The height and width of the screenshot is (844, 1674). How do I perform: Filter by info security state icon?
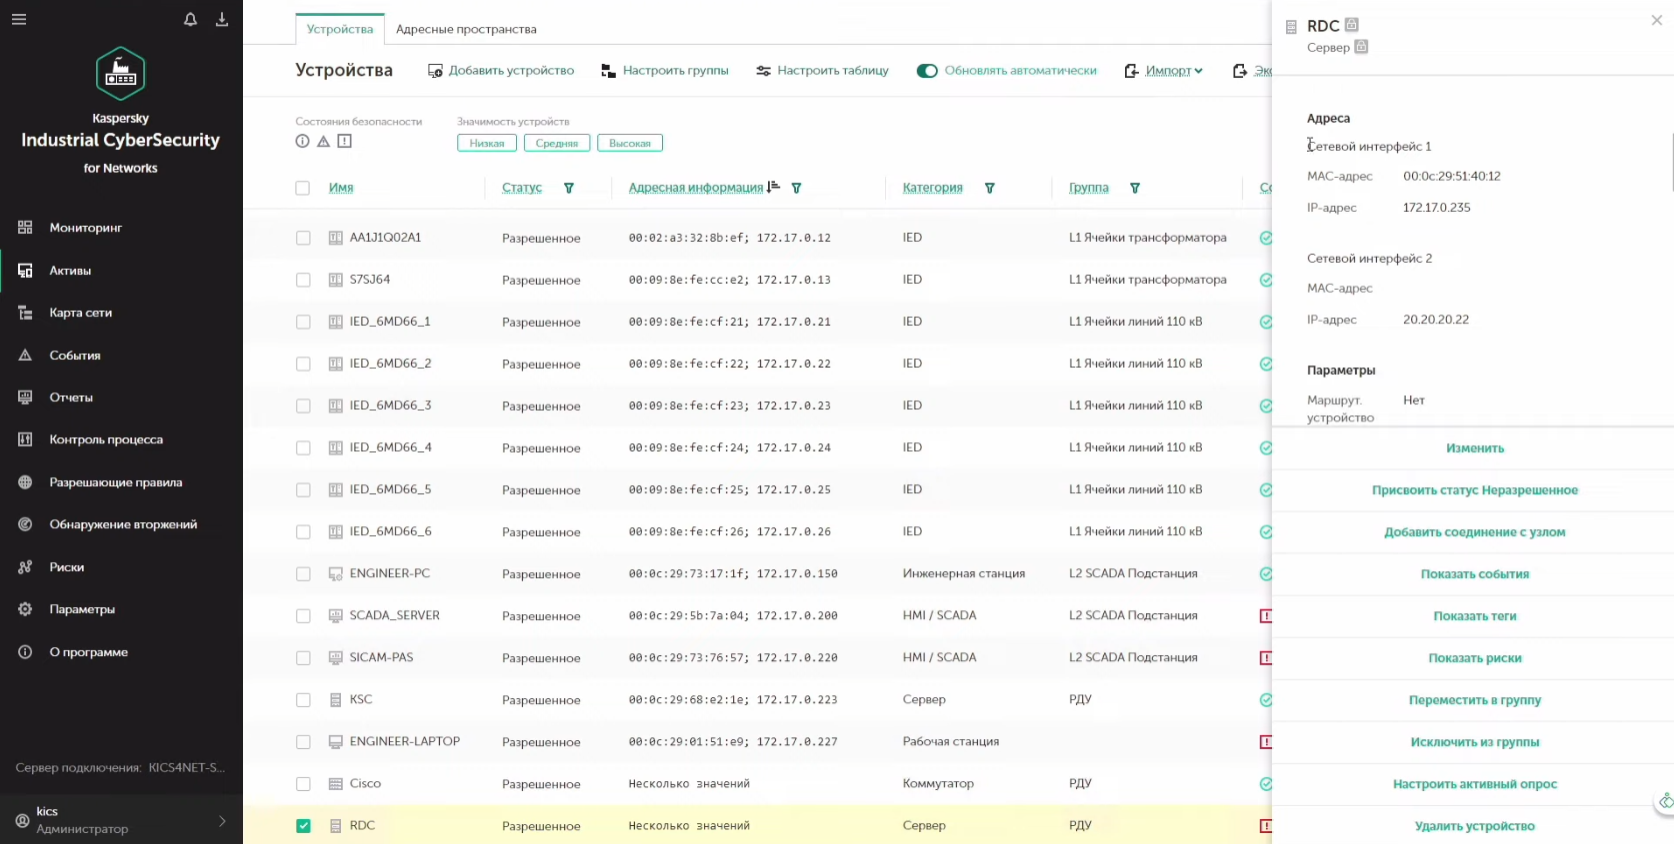(x=302, y=141)
